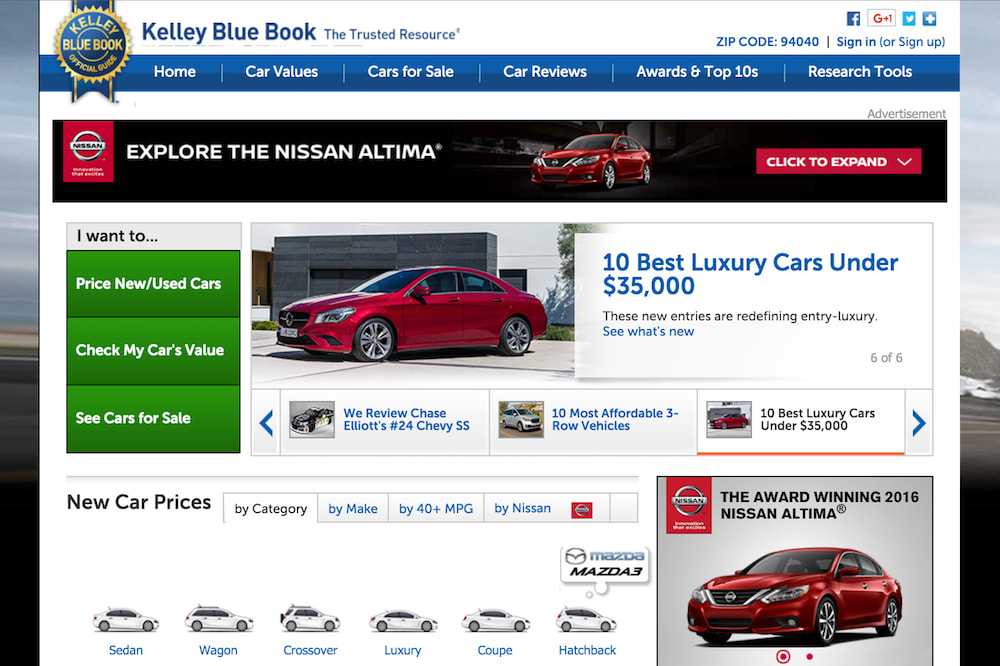This screenshot has width=1000, height=666.
Task: Switch to the by Make tab
Action: (x=353, y=508)
